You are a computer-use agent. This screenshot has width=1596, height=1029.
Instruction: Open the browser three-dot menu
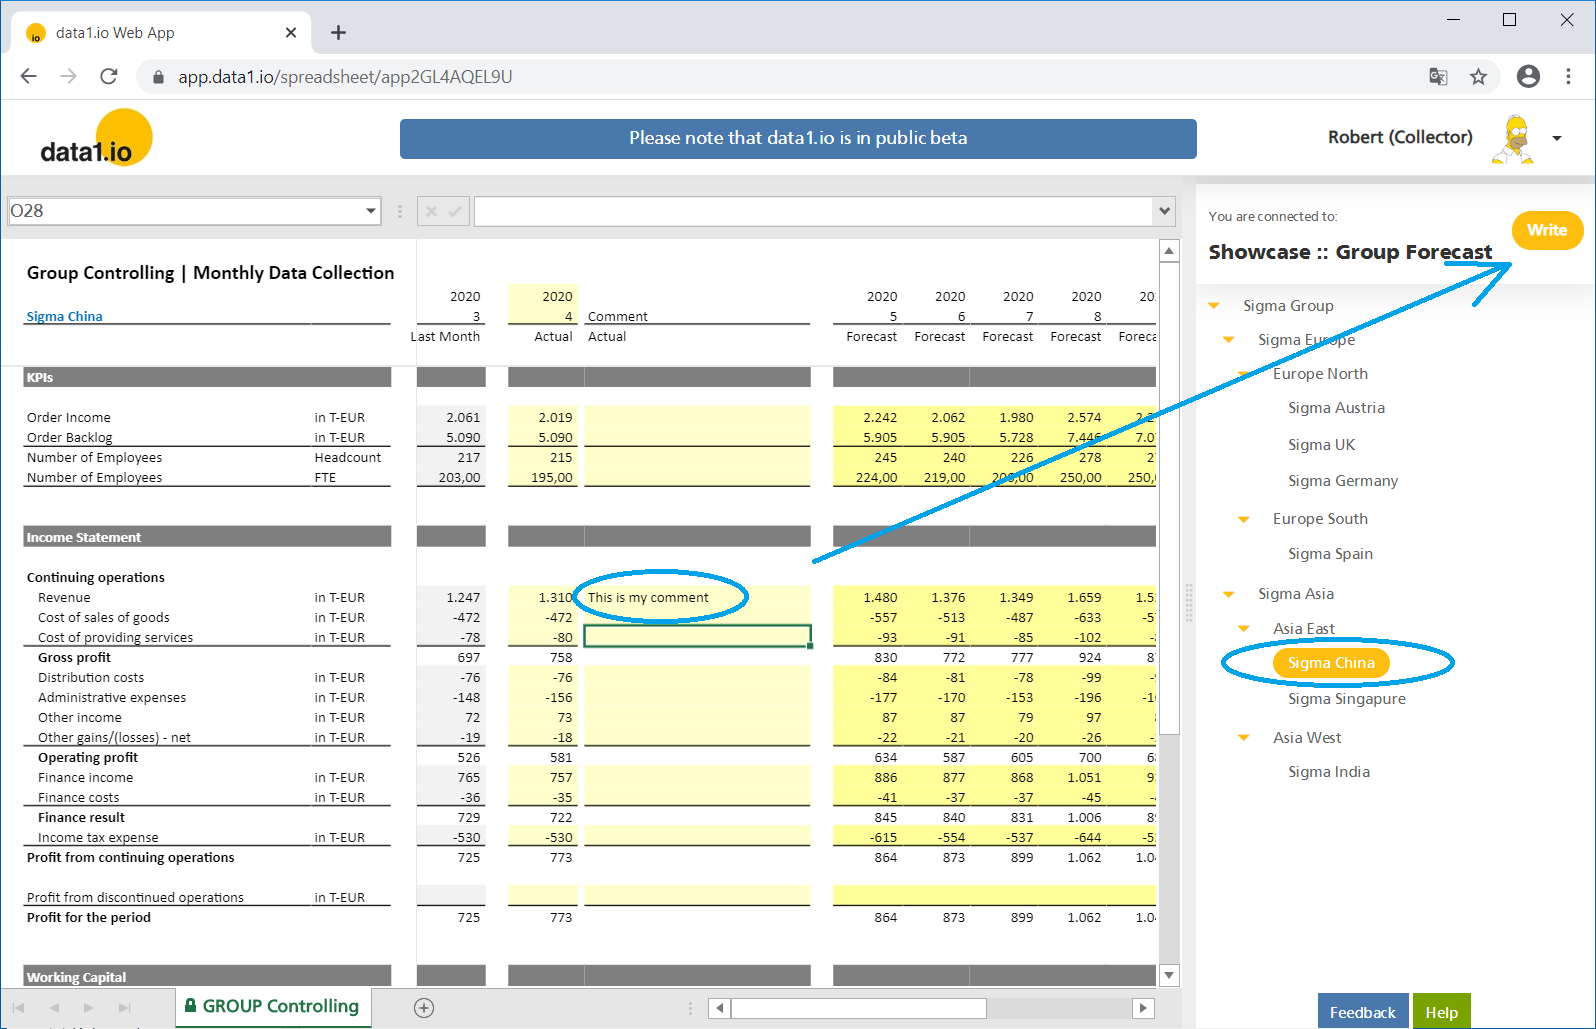coord(1568,77)
